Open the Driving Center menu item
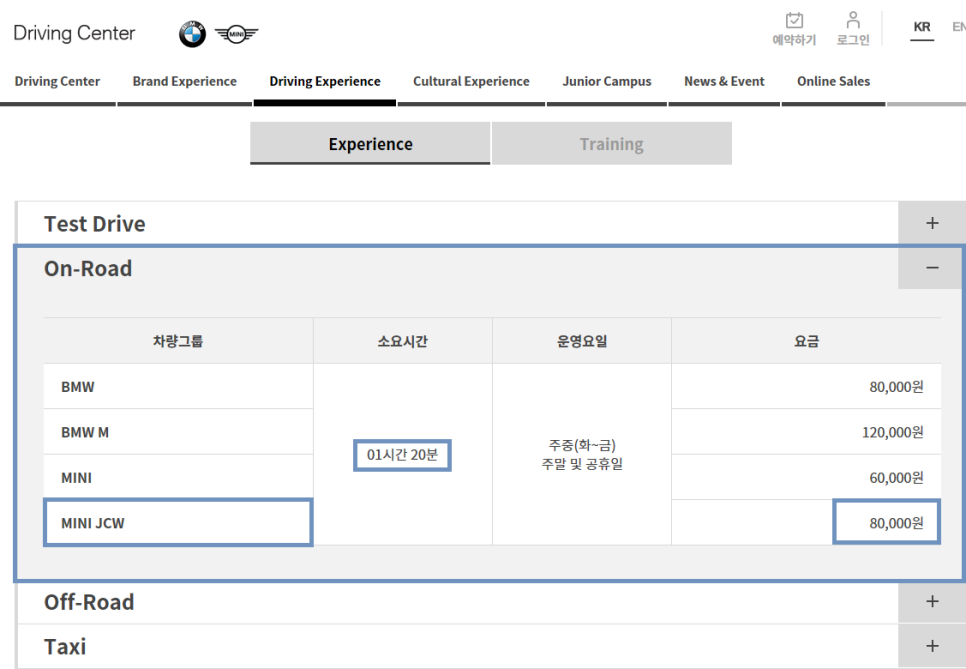Image resolution: width=966 pixels, height=669 pixels. [x=57, y=81]
